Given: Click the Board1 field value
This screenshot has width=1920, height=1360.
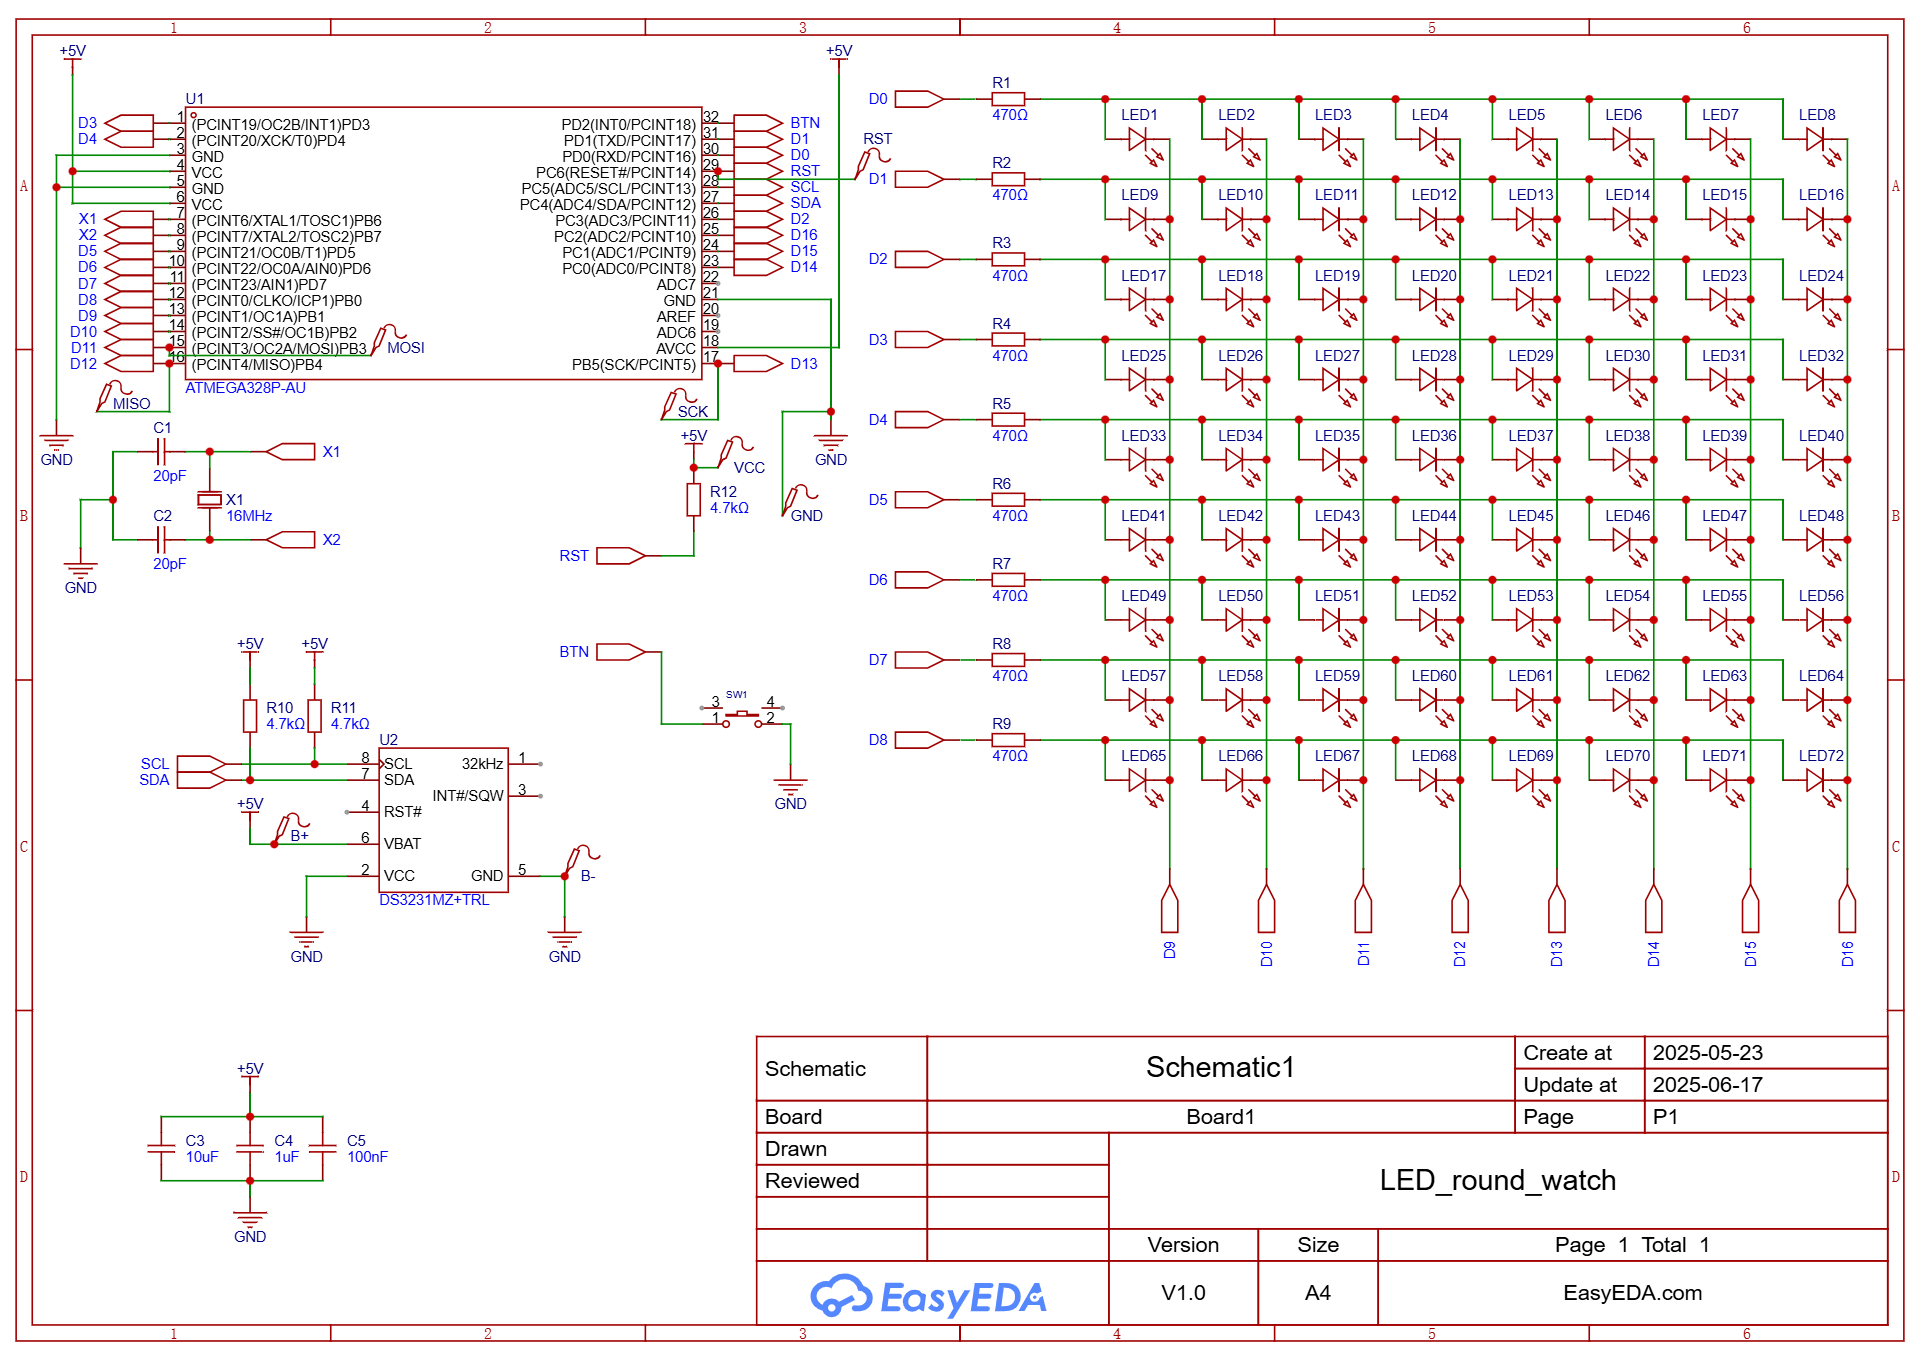Looking at the screenshot, I should point(1220,1117).
